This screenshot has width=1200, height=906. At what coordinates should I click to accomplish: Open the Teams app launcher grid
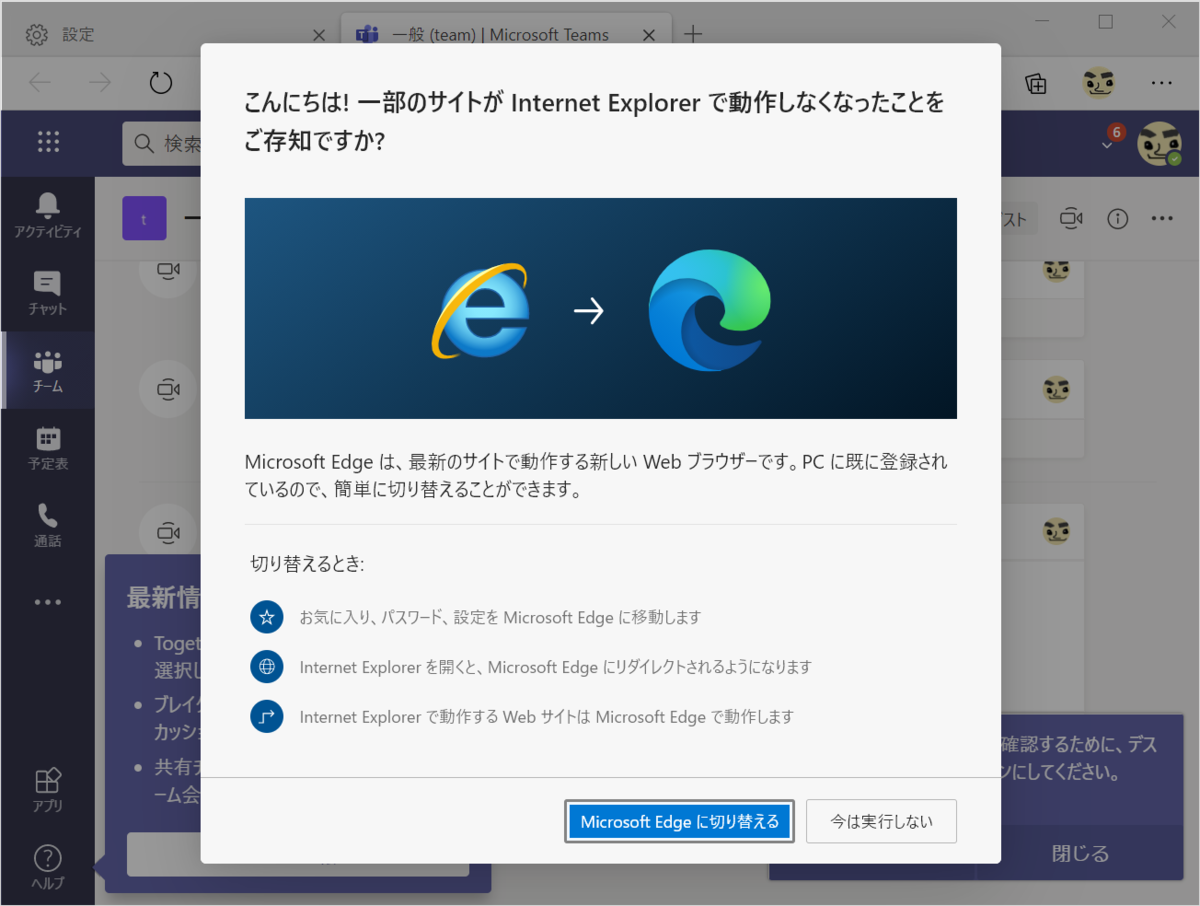pos(48,143)
